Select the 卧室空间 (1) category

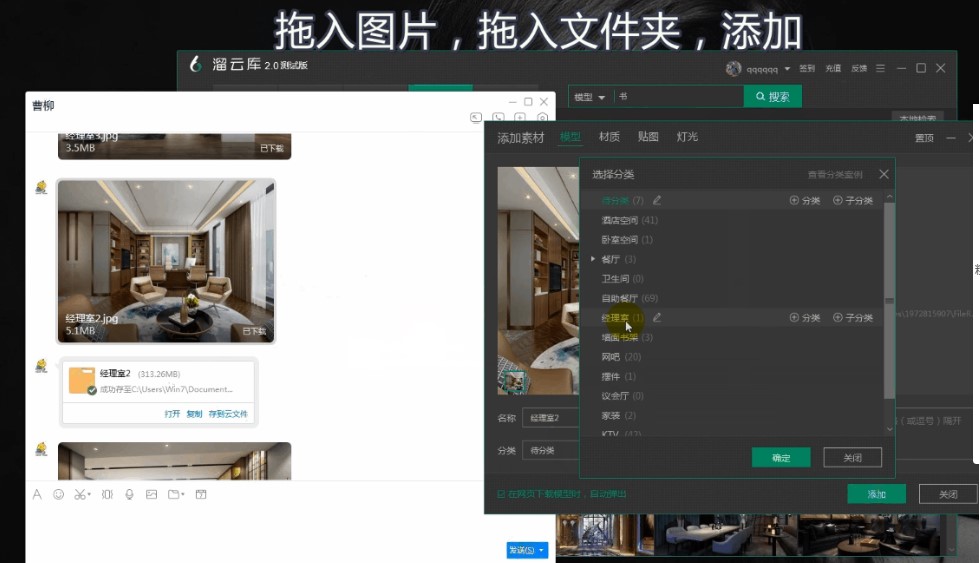tap(627, 239)
